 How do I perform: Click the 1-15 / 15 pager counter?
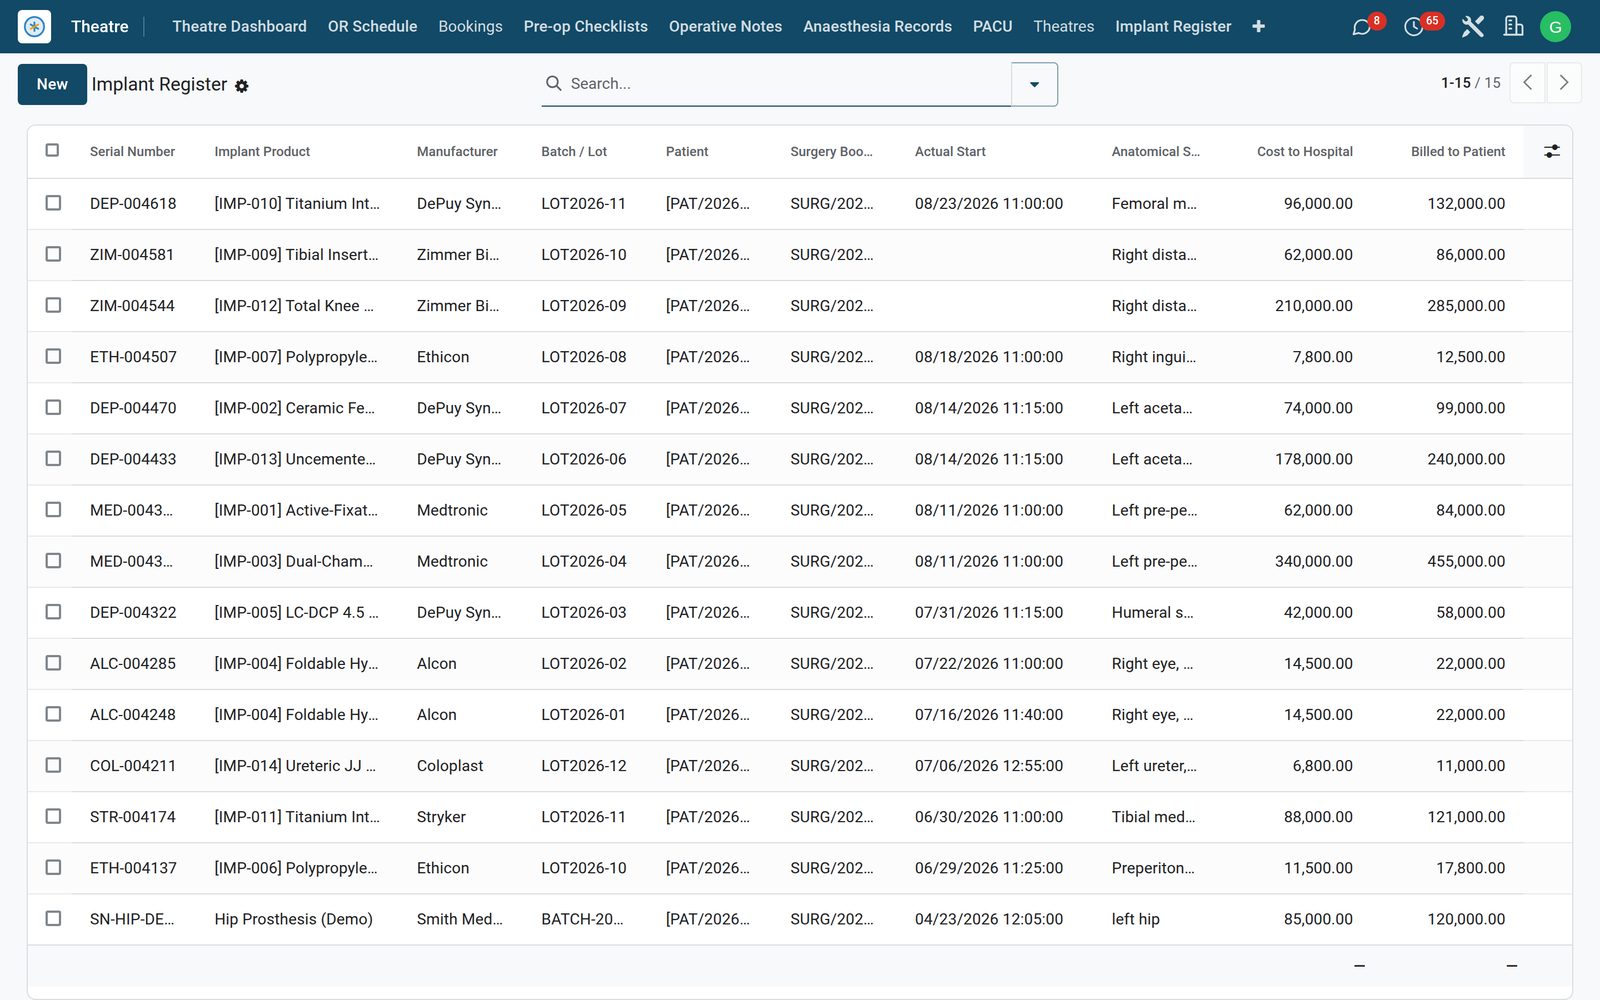pos(1470,83)
